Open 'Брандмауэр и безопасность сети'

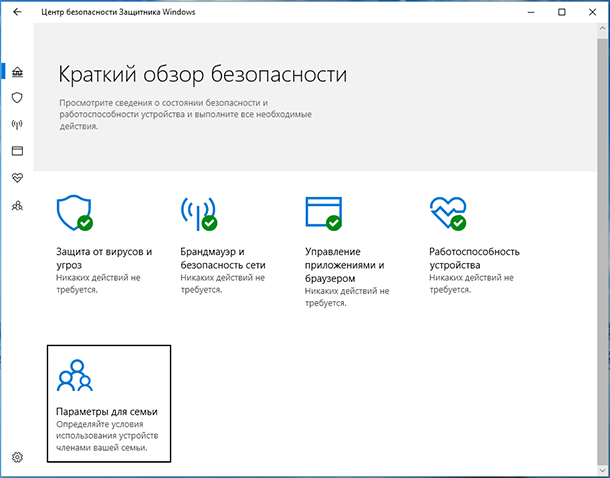223,258
